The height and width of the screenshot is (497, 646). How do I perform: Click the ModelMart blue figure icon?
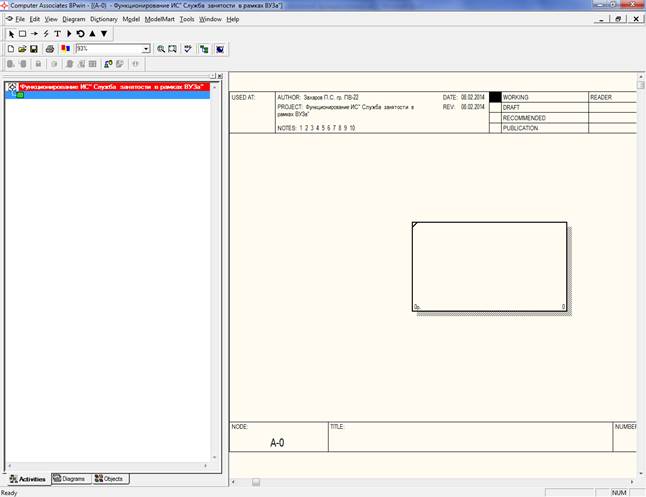click(x=108, y=64)
